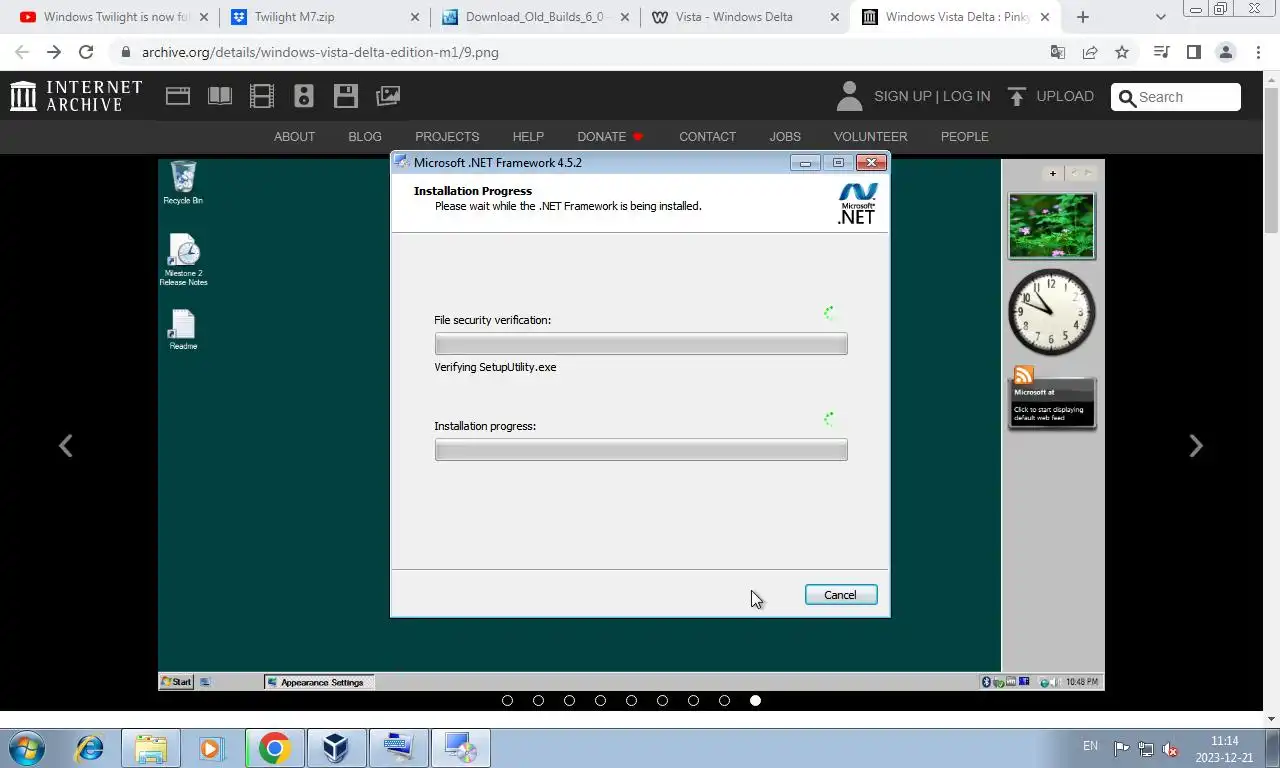Click the share page icon in address bar
Viewport: 1280px width, 768px height.
click(1090, 52)
